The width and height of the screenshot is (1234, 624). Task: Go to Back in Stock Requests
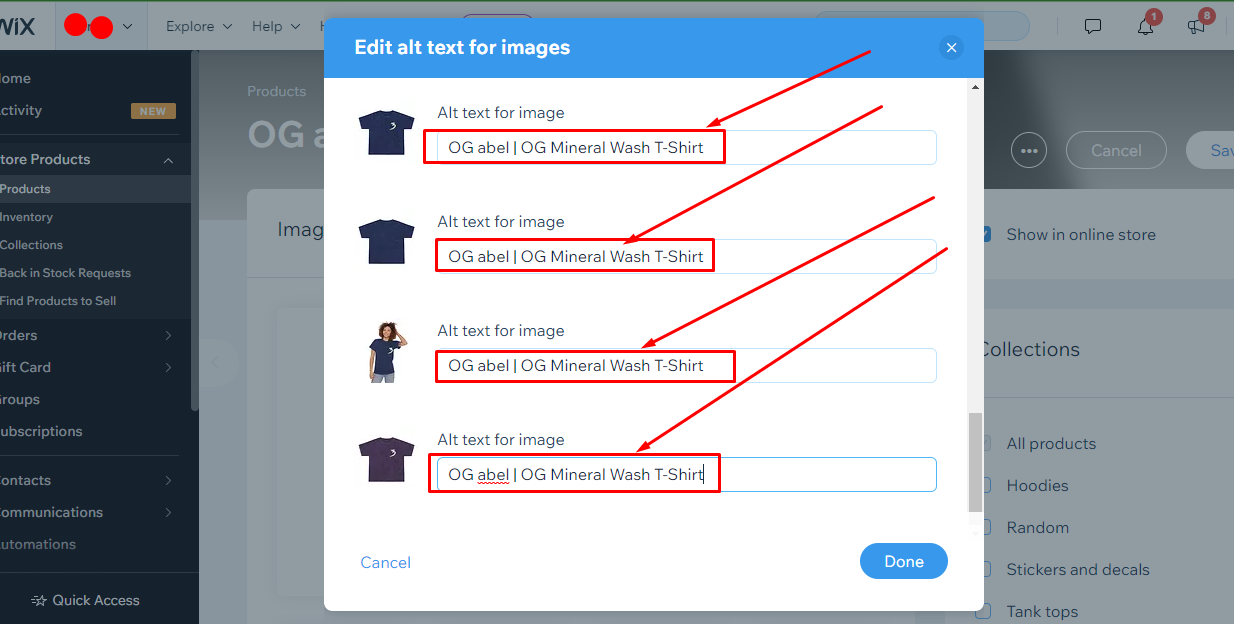pos(66,273)
